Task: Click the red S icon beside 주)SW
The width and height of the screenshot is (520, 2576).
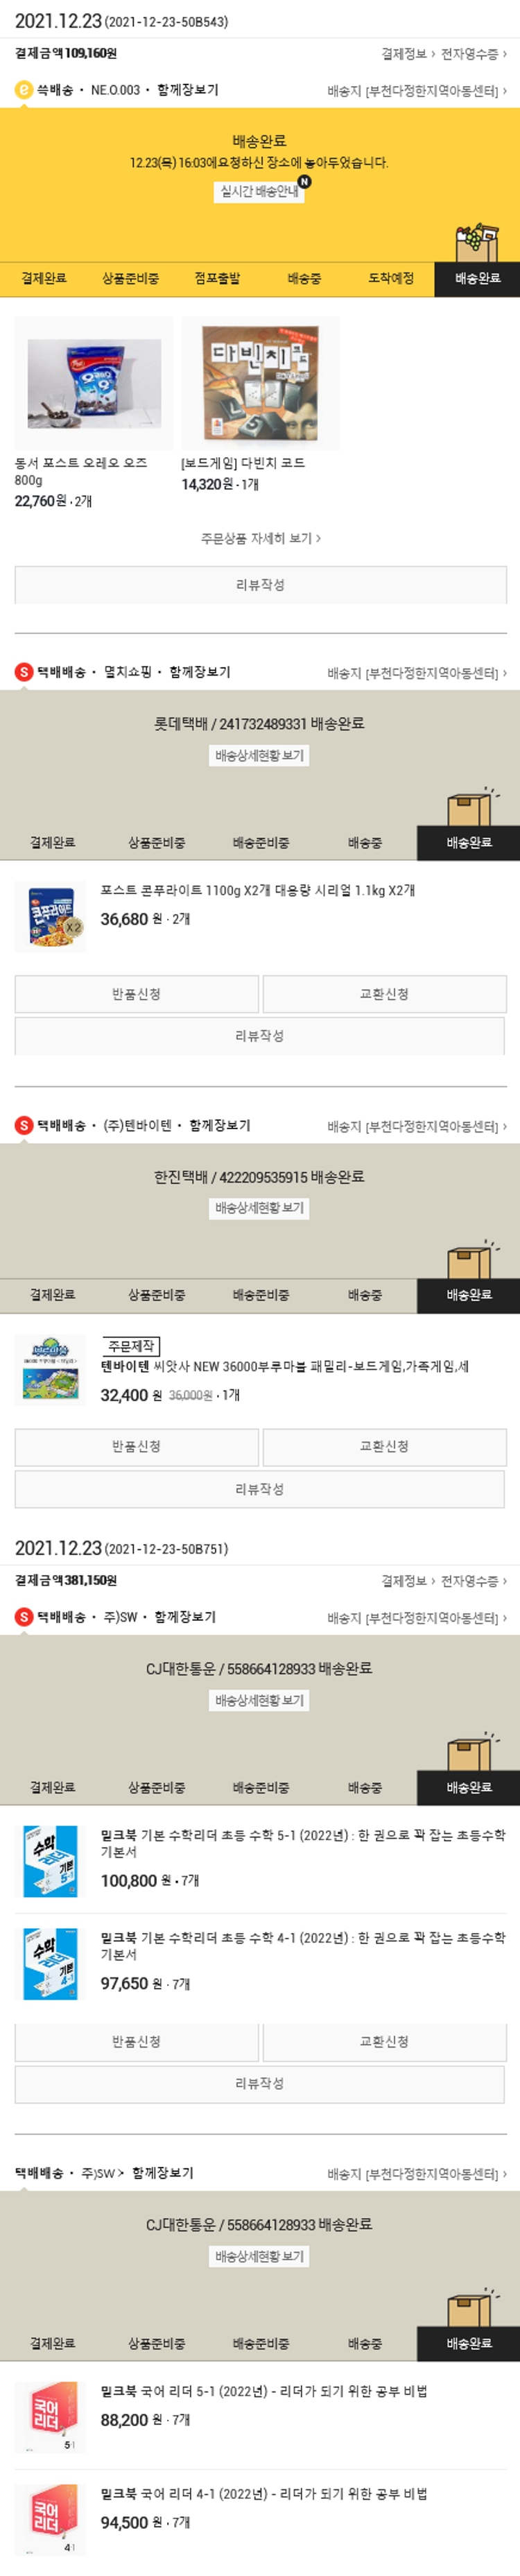Action: (x=24, y=1617)
